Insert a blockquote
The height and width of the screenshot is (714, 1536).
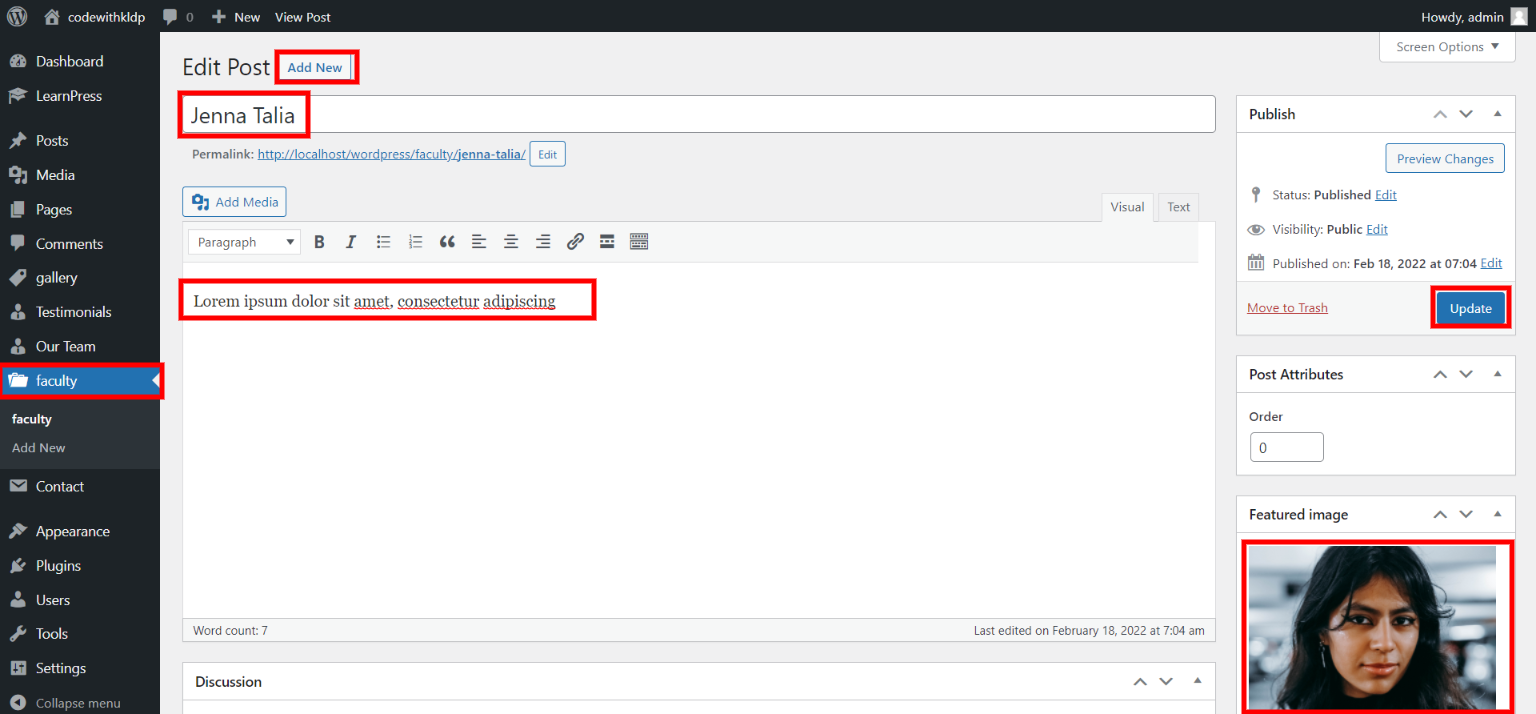coord(447,242)
